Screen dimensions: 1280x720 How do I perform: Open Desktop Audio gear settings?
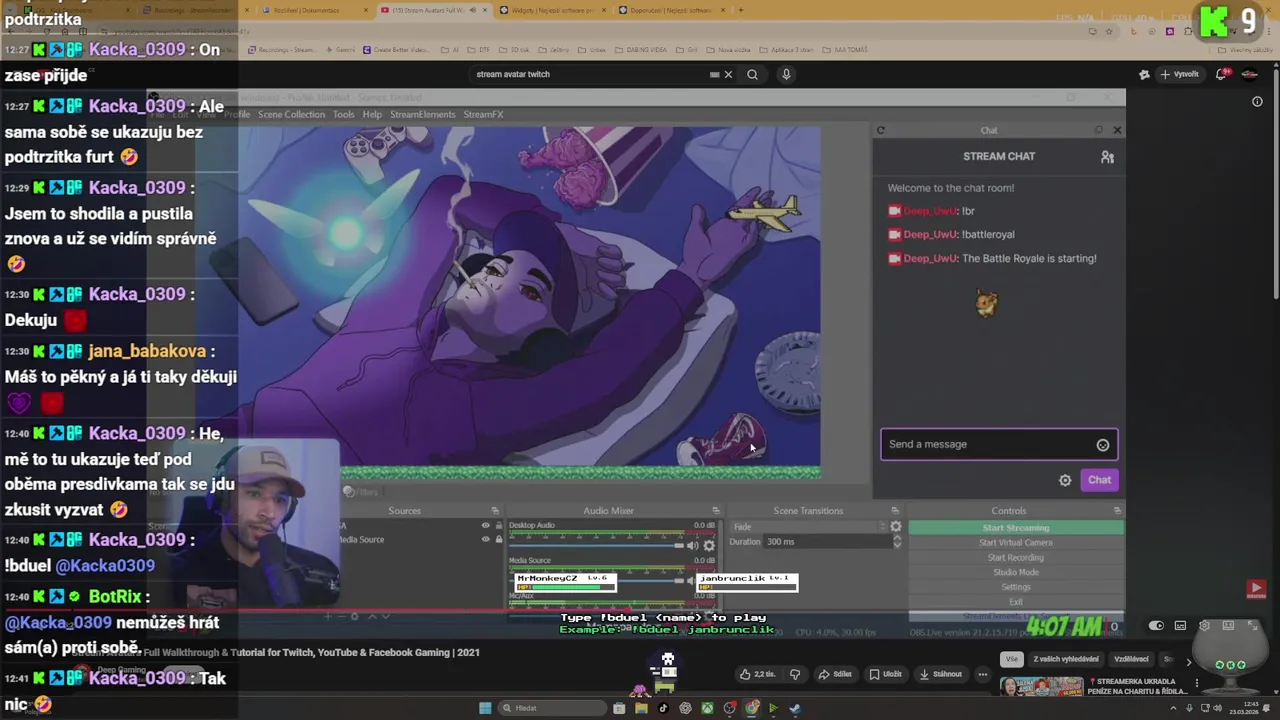(x=709, y=545)
